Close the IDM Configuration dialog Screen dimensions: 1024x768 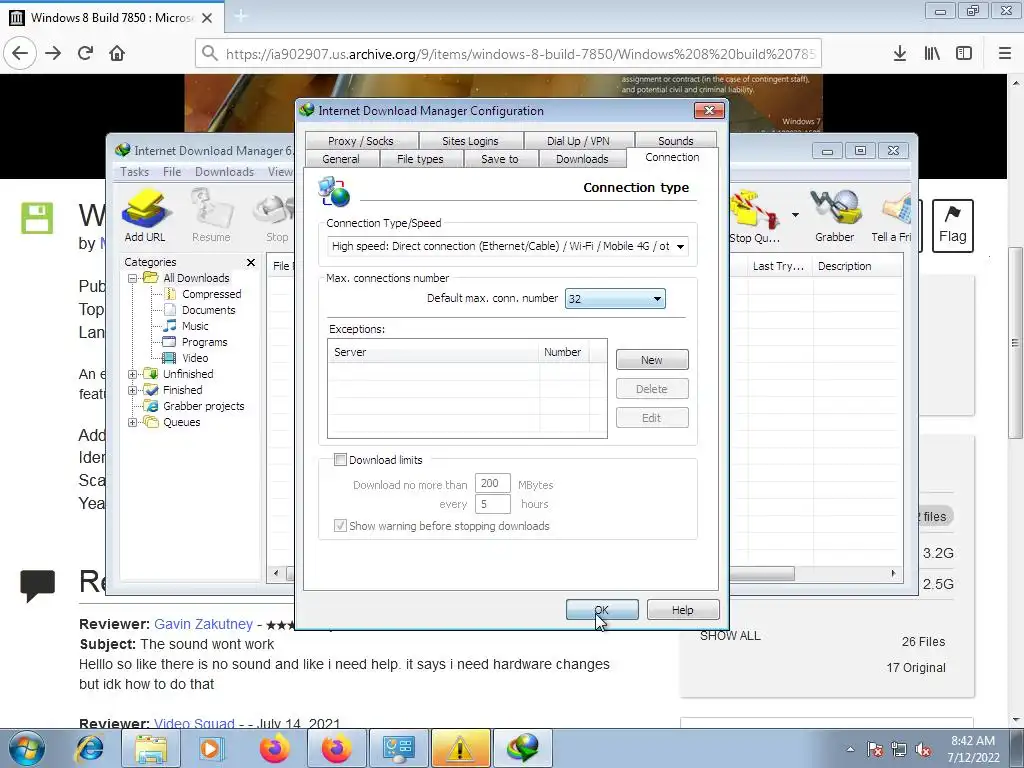pyautogui.click(x=709, y=110)
